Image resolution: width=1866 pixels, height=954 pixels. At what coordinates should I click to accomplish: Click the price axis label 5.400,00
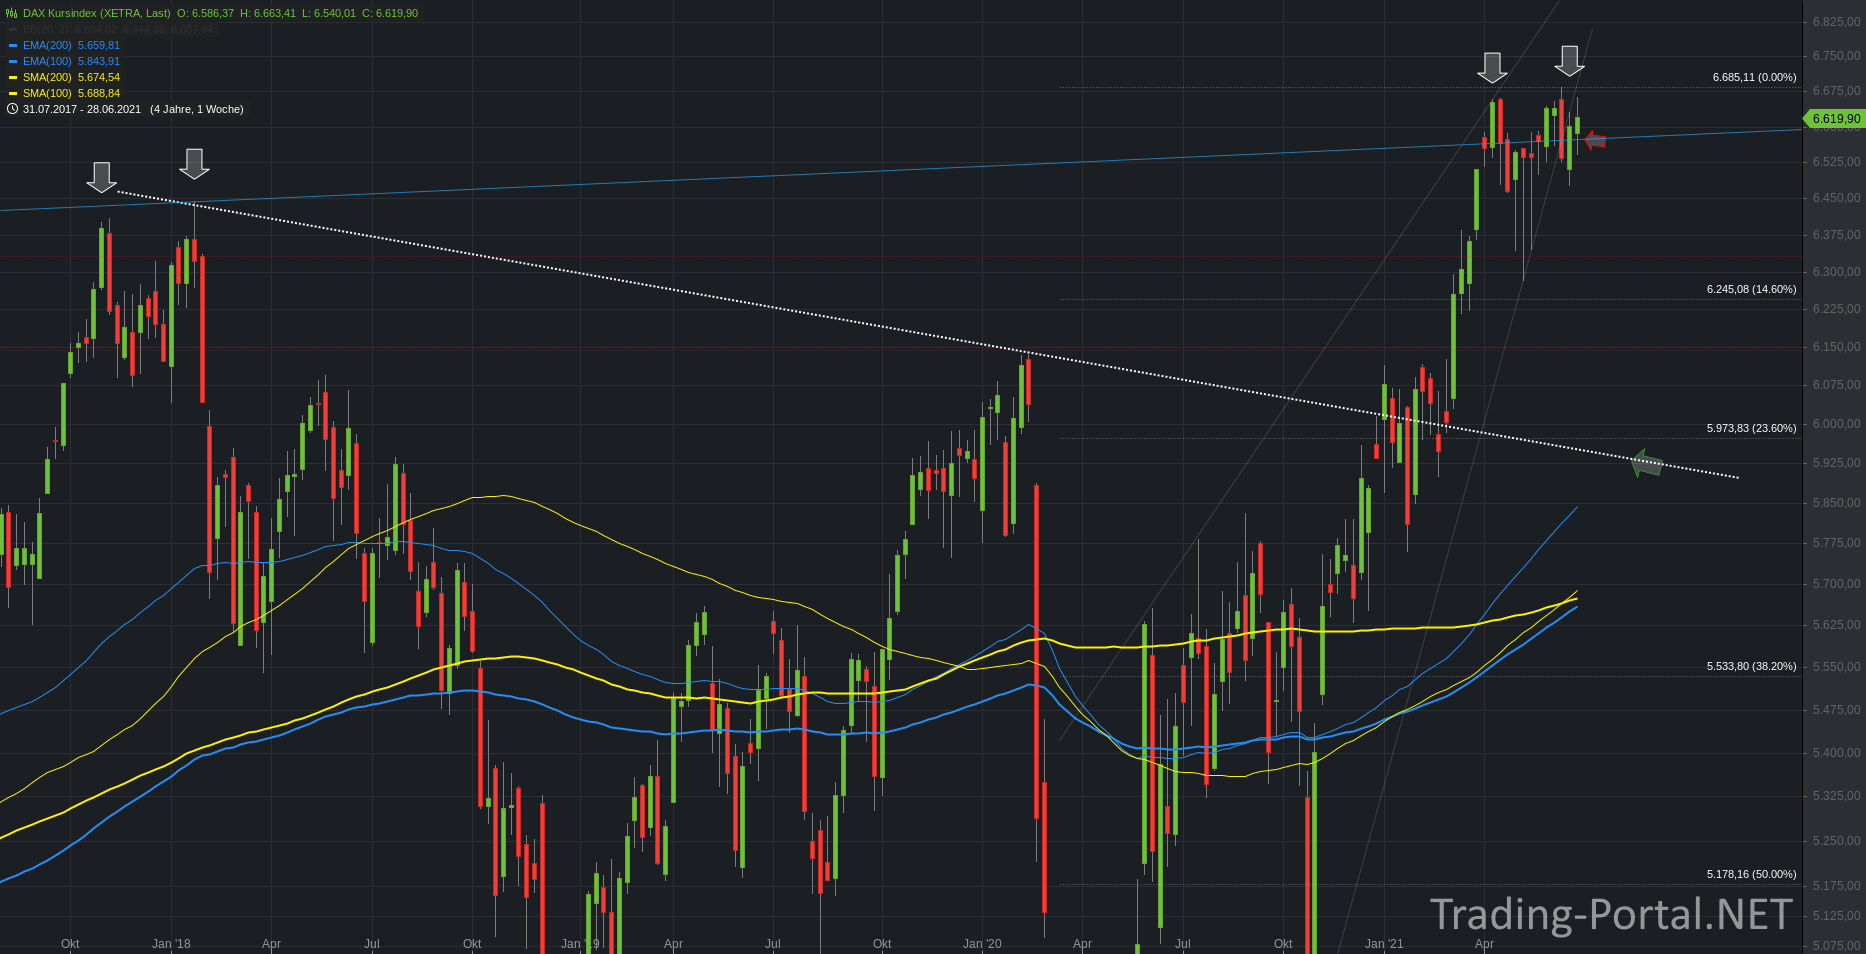click(1837, 753)
